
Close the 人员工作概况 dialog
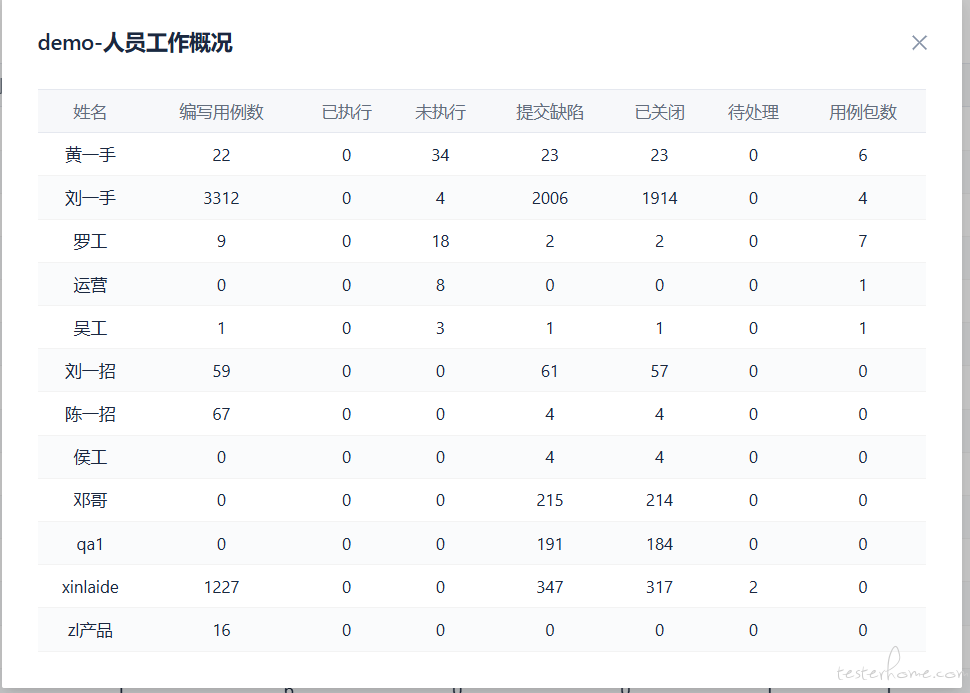coord(919,43)
